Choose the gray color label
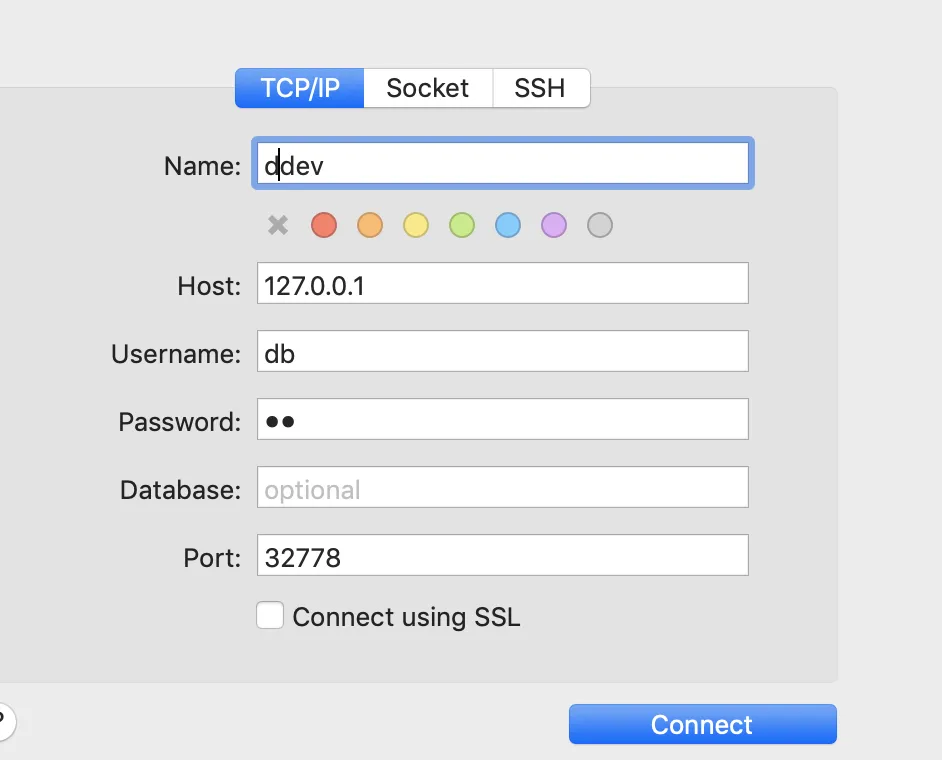942x760 pixels. coord(600,225)
